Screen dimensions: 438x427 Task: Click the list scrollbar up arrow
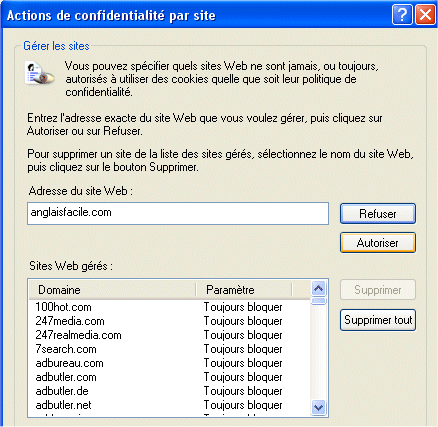319,288
